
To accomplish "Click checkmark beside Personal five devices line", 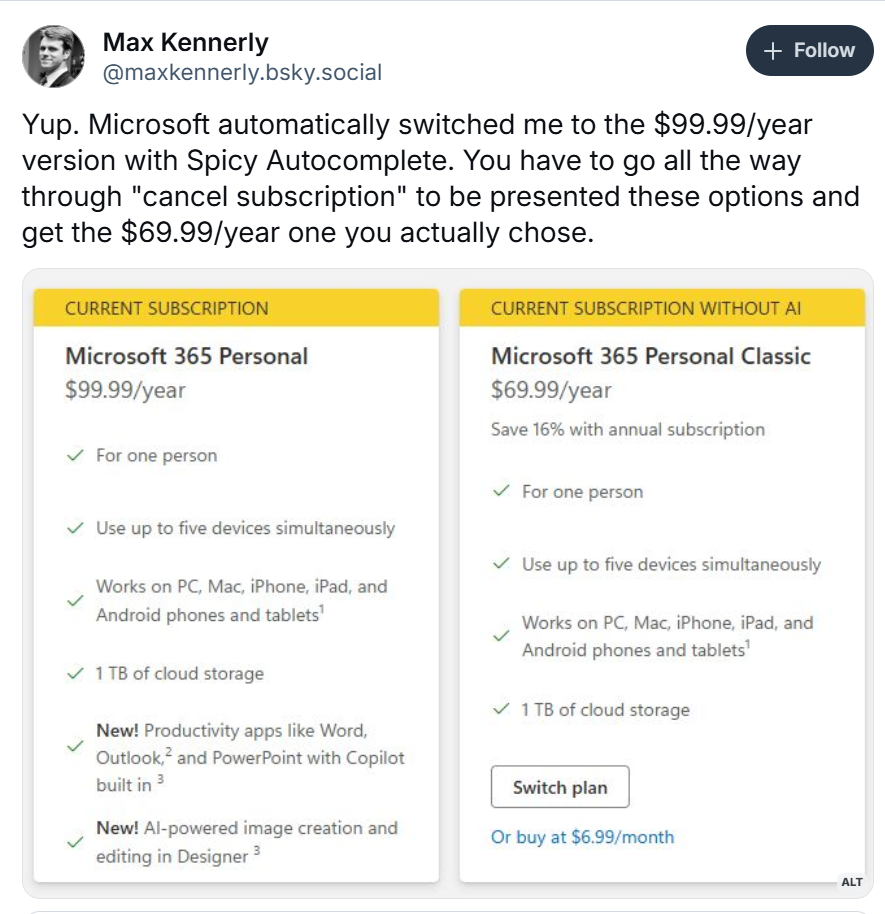I will pos(75,528).
